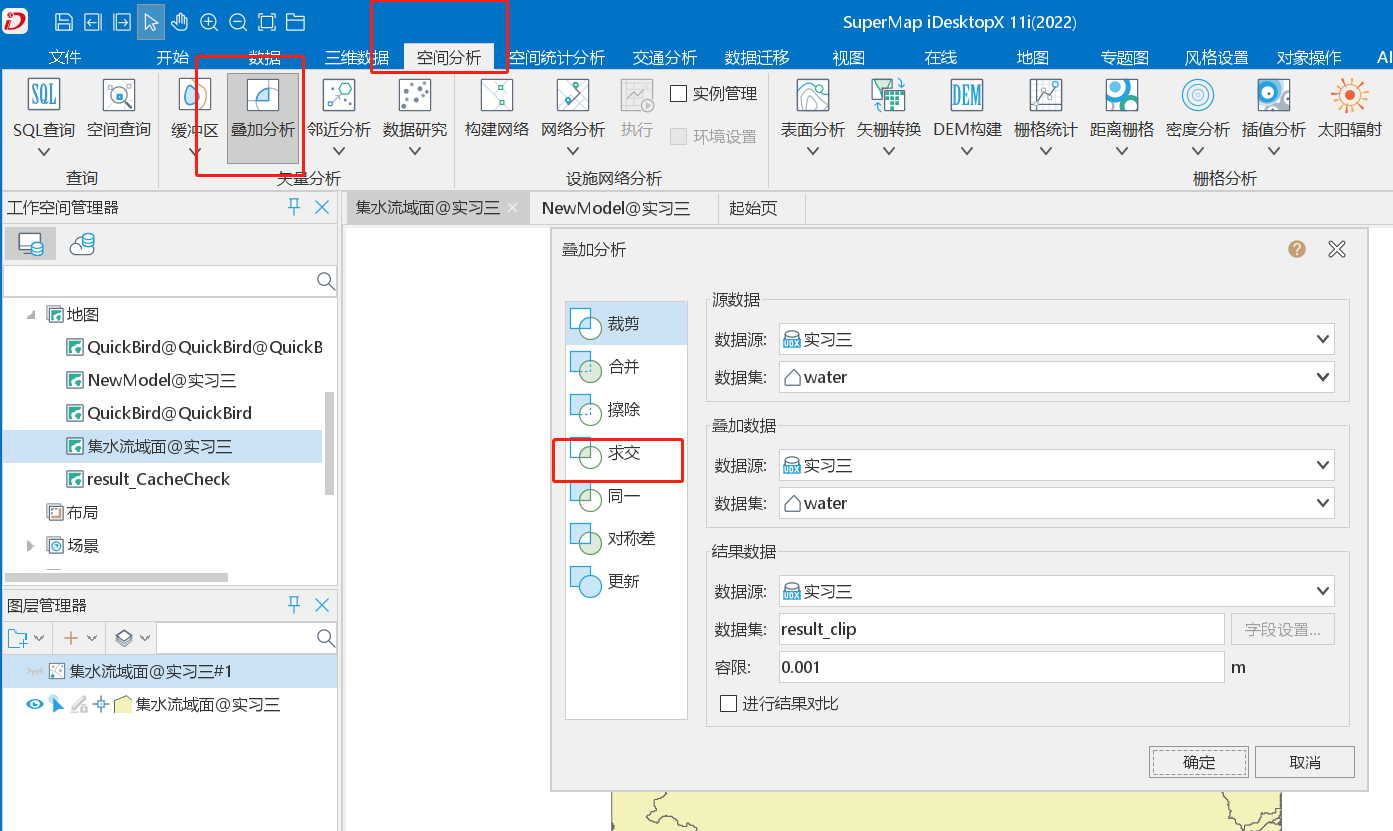Hide visible layer 集水流域面@实习三 with eye icon
This screenshot has width=1393, height=831.
(x=35, y=705)
